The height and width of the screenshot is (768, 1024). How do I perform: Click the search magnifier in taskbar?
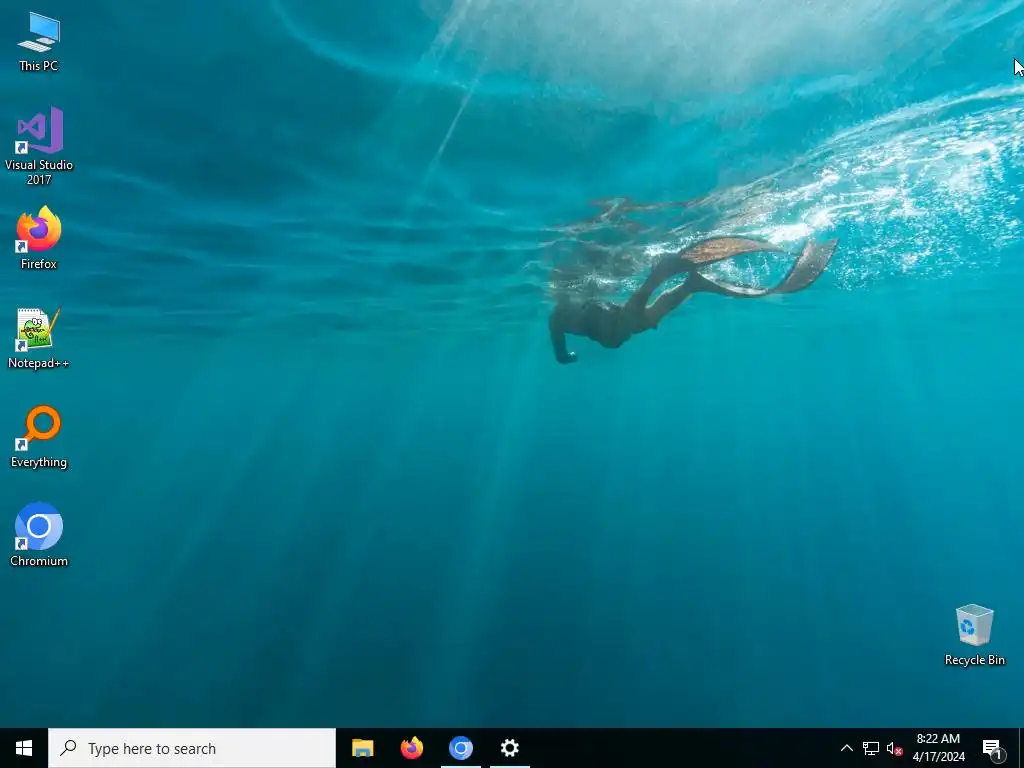click(69, 748)
